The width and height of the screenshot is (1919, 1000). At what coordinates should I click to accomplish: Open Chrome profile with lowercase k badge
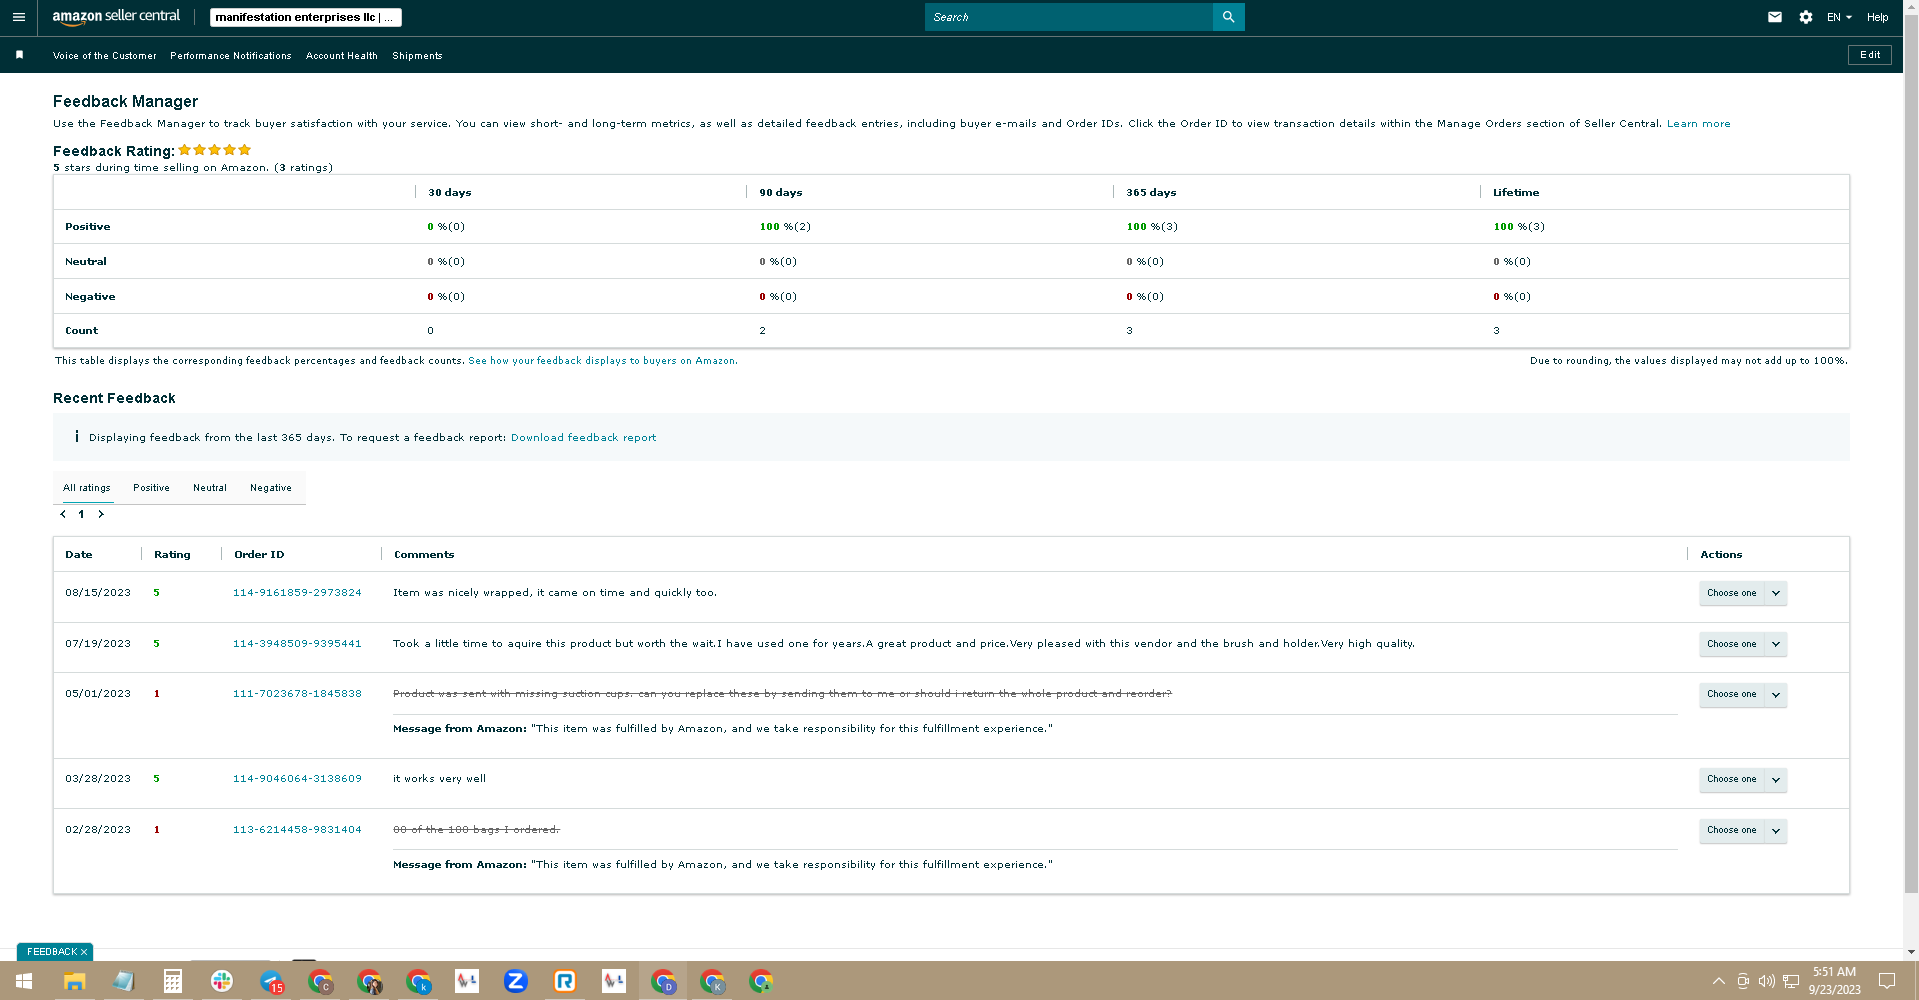point(418,981)
